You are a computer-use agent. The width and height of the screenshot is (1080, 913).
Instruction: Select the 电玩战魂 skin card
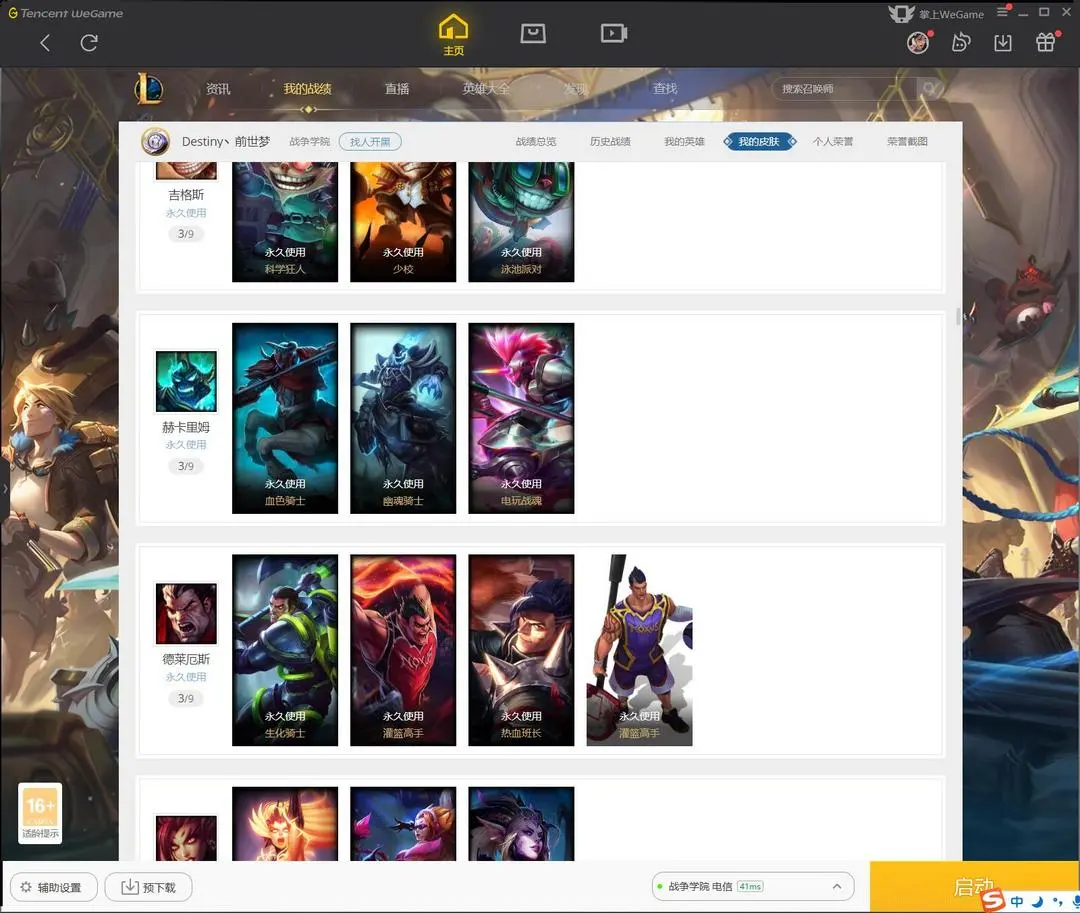521,418
